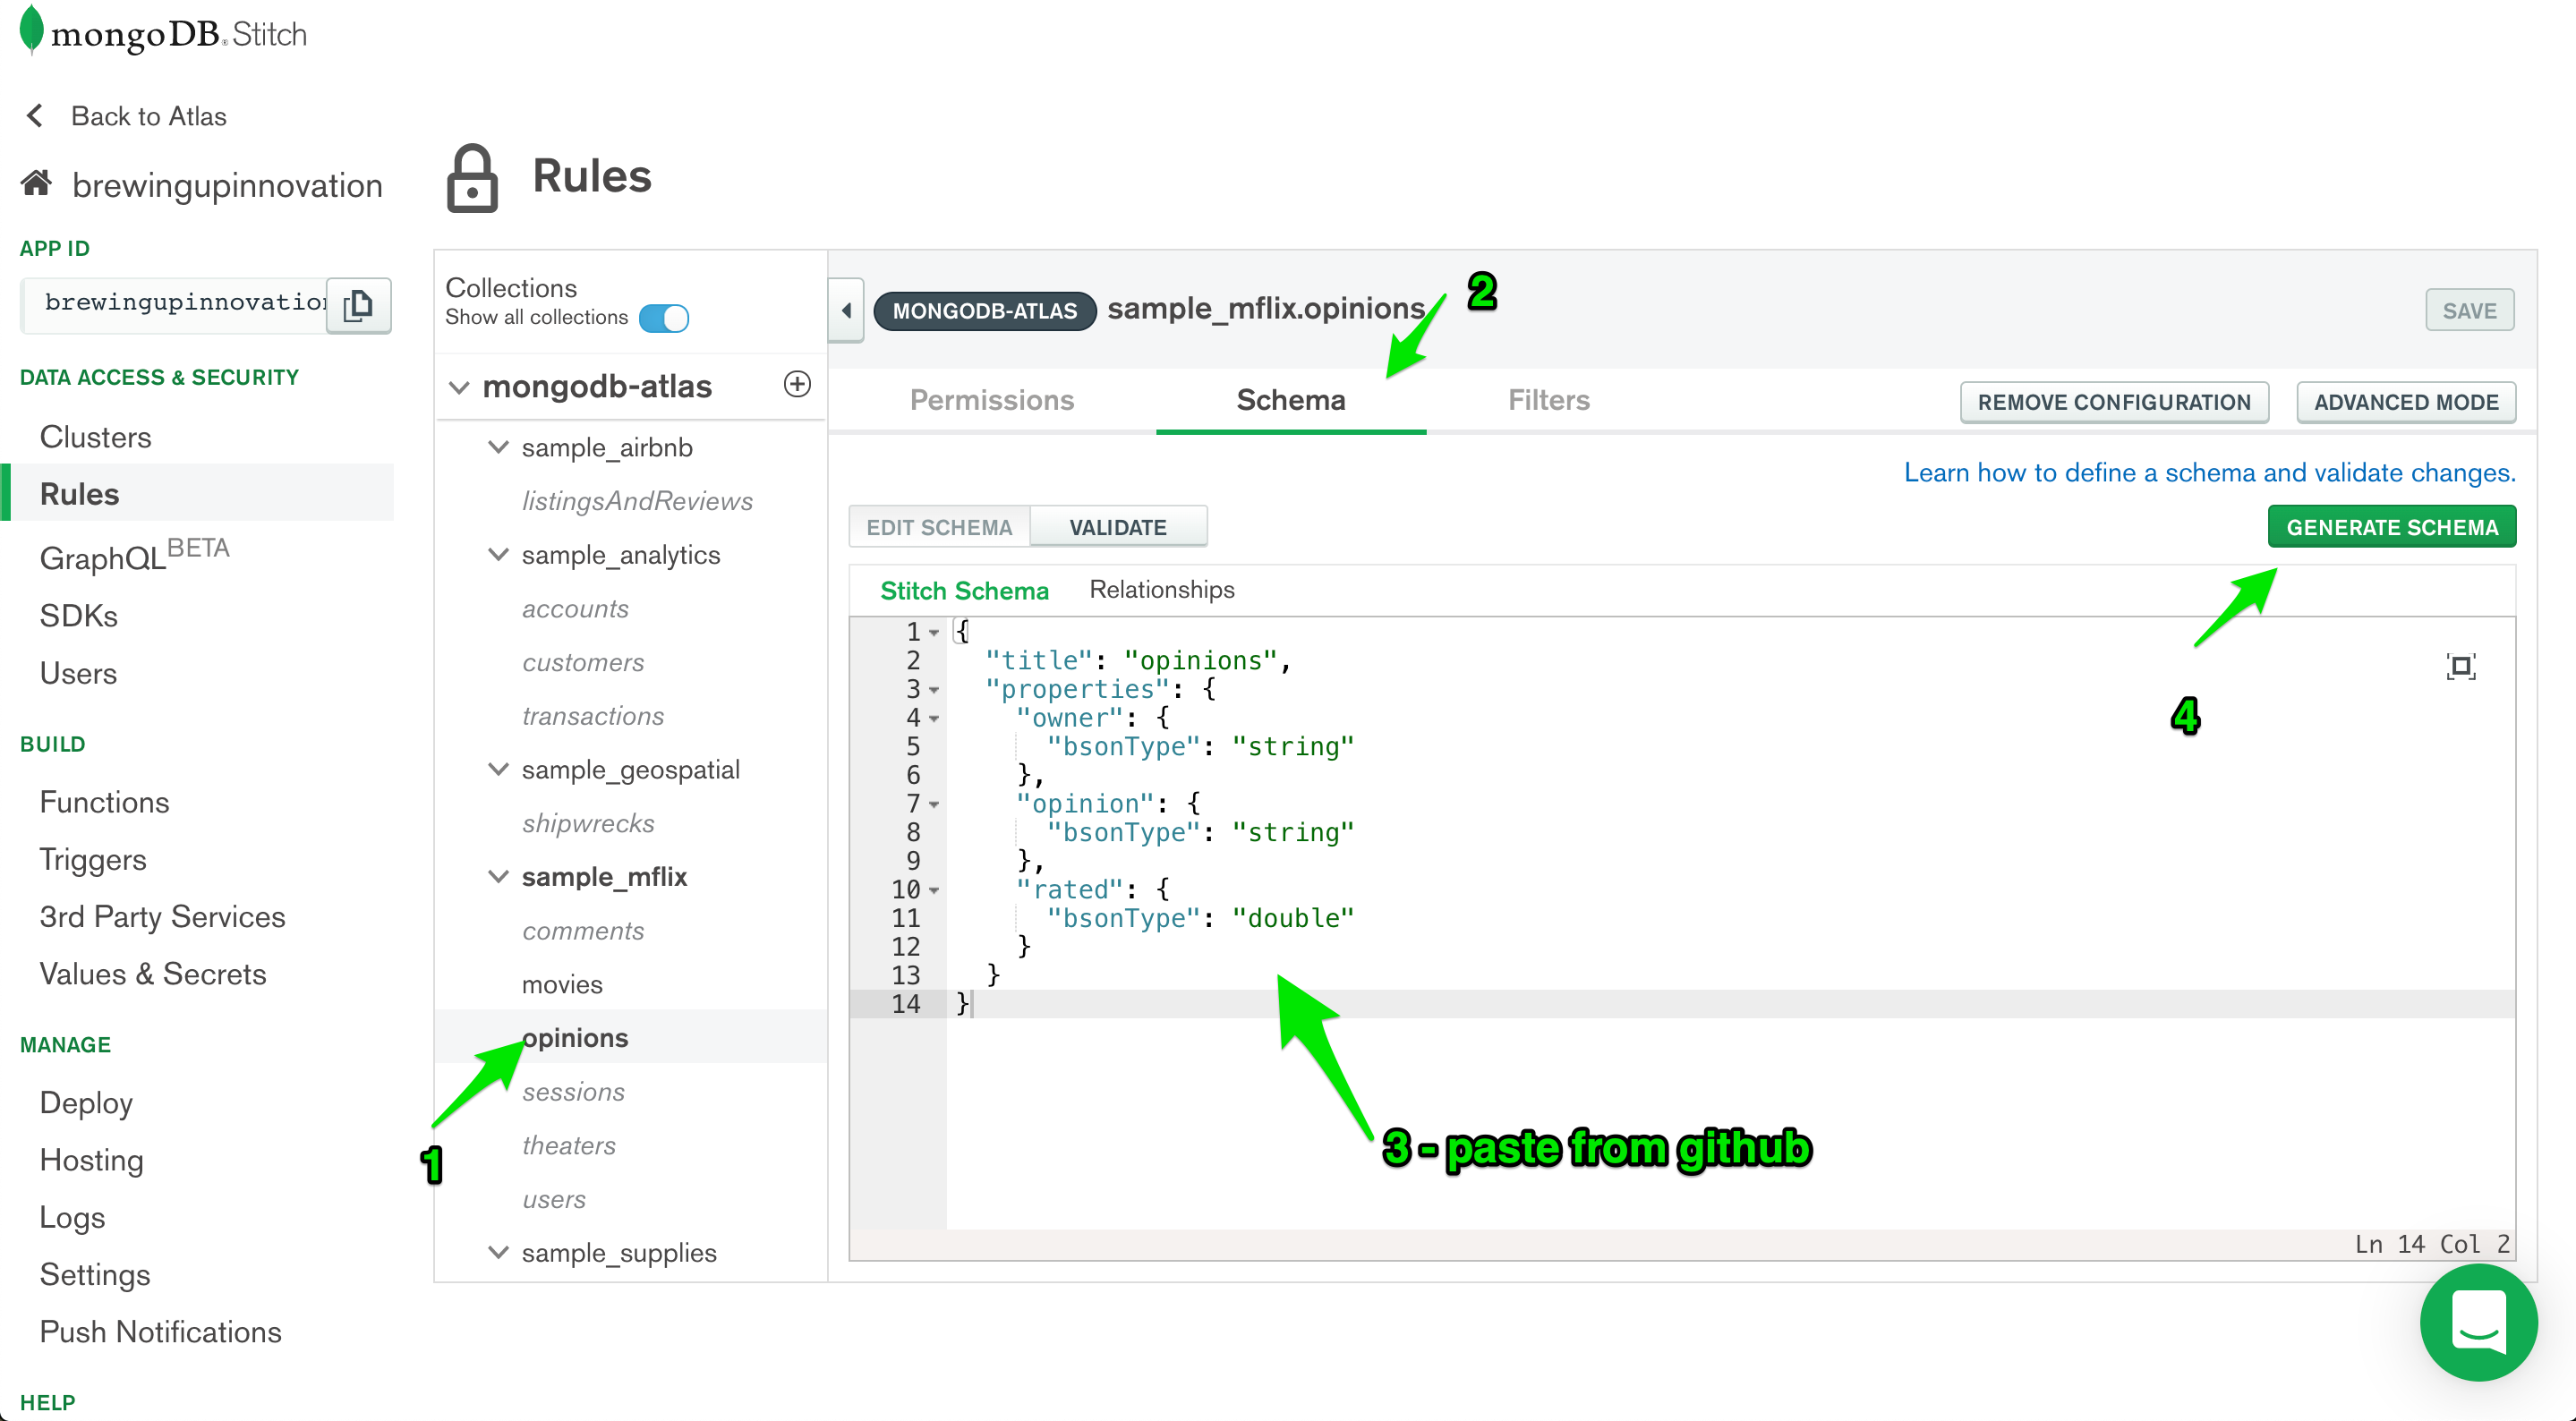Open Deploy in the sidebar

(x=86, y=1103)
